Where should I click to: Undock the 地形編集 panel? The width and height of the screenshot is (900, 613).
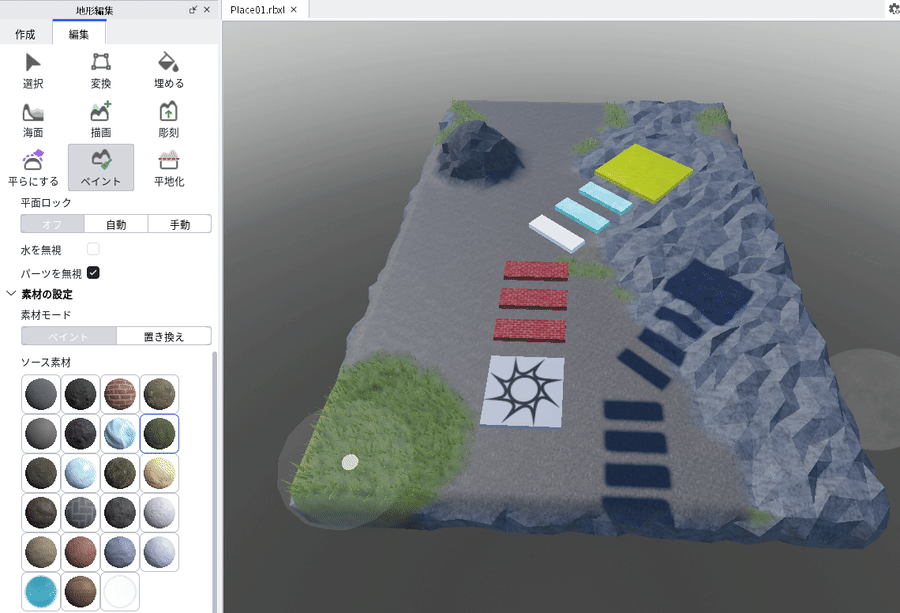pos(193,10)
